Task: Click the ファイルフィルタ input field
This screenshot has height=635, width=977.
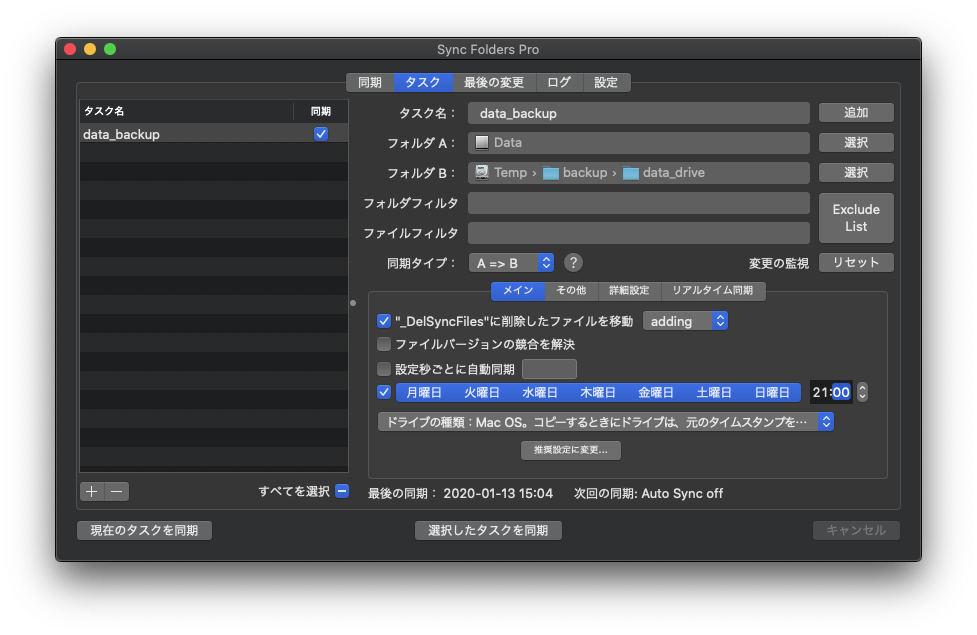Action: click(x=639, y=233)
